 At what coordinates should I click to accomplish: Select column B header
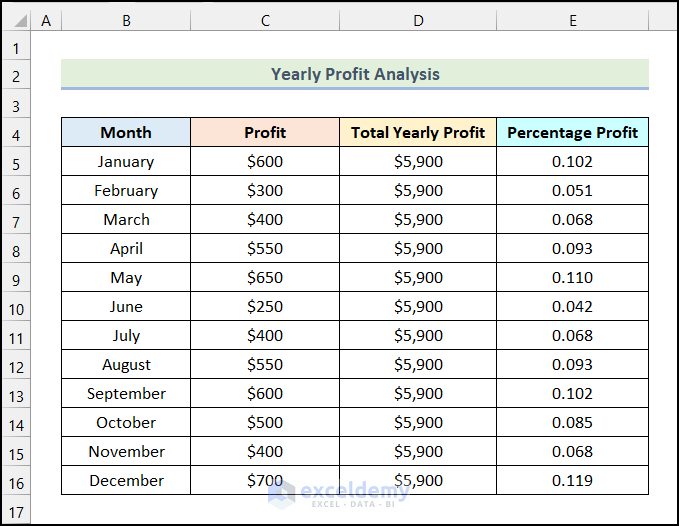126,20
